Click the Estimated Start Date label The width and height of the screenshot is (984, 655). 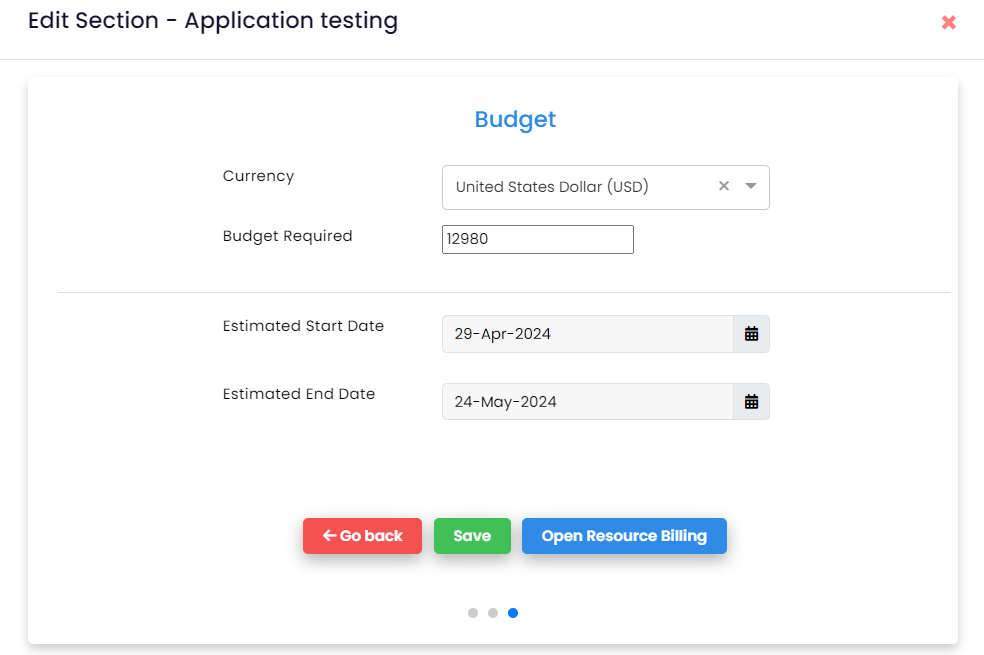[x=303, y=326]
